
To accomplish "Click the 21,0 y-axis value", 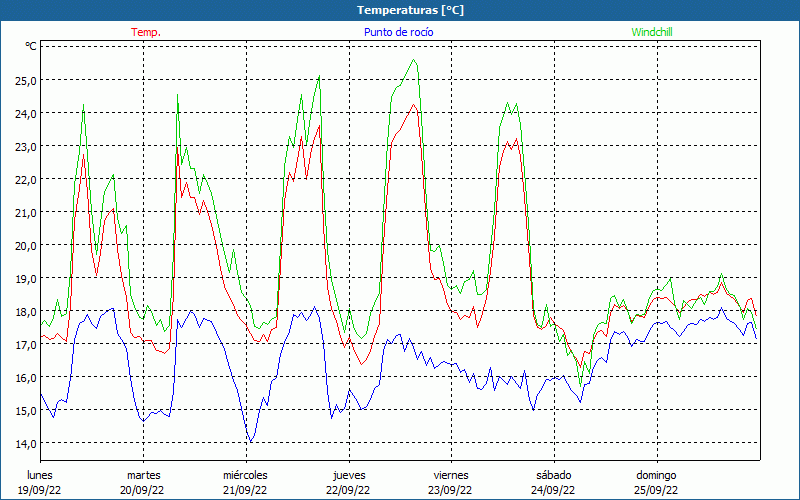I will coord(26,213).
